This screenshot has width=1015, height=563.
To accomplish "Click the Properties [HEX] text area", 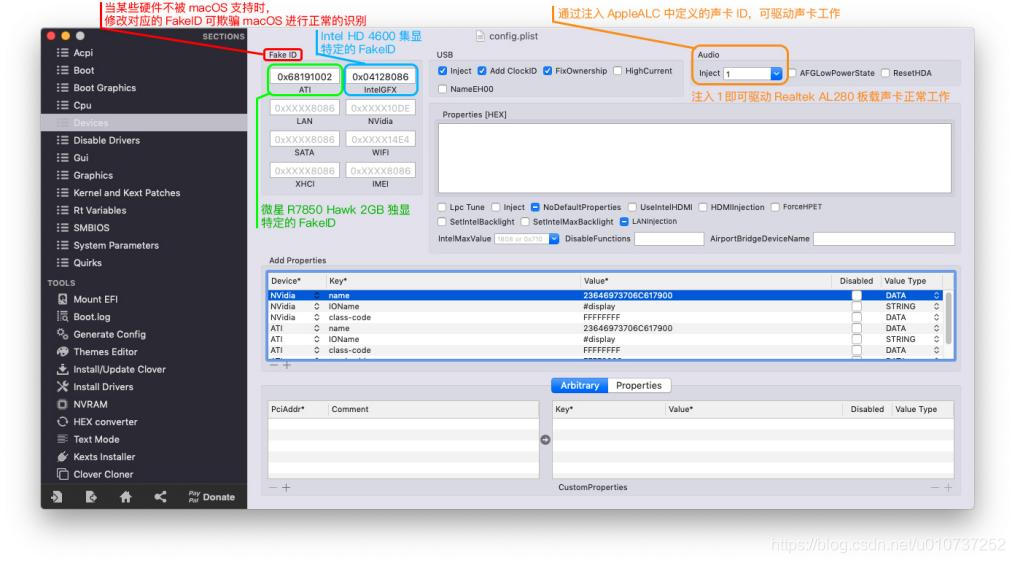I will coord(695,158).
